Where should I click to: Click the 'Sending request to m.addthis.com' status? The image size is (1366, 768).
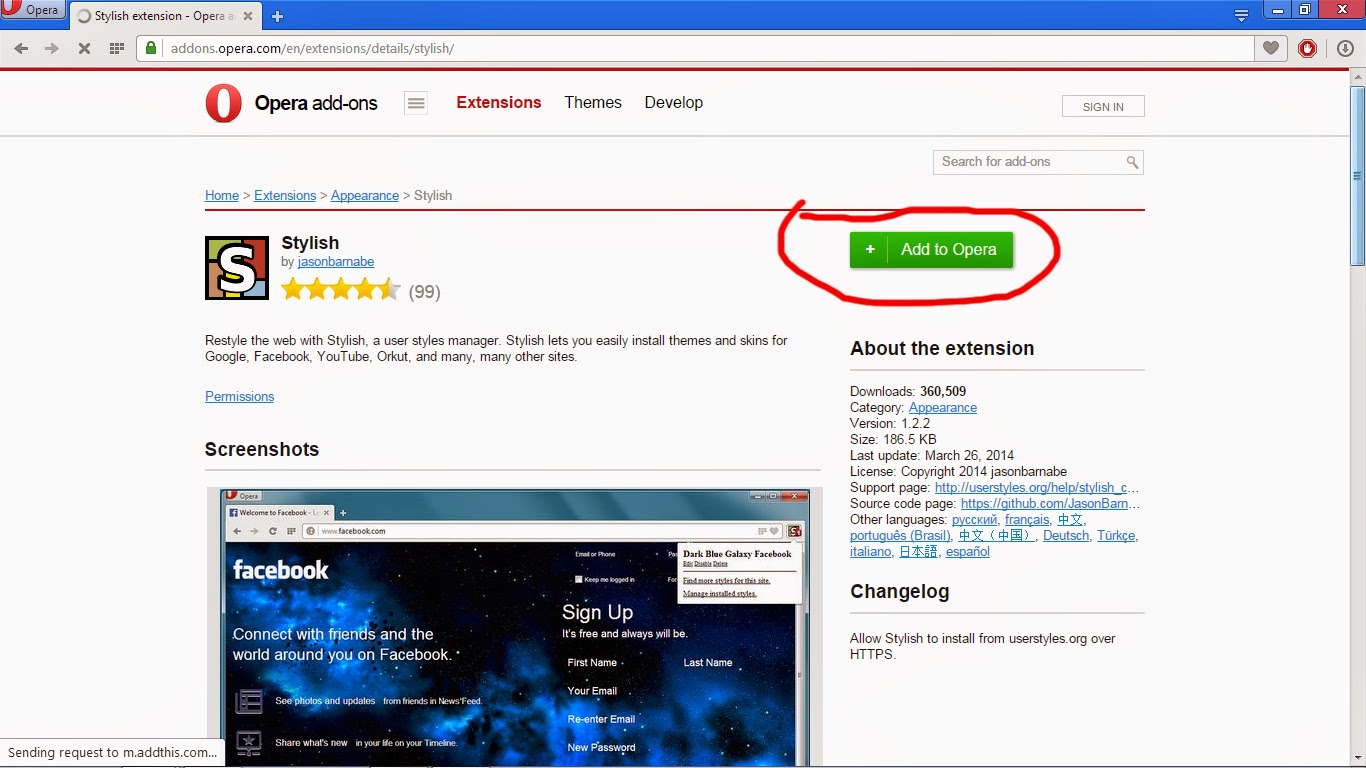coord(112,752)
